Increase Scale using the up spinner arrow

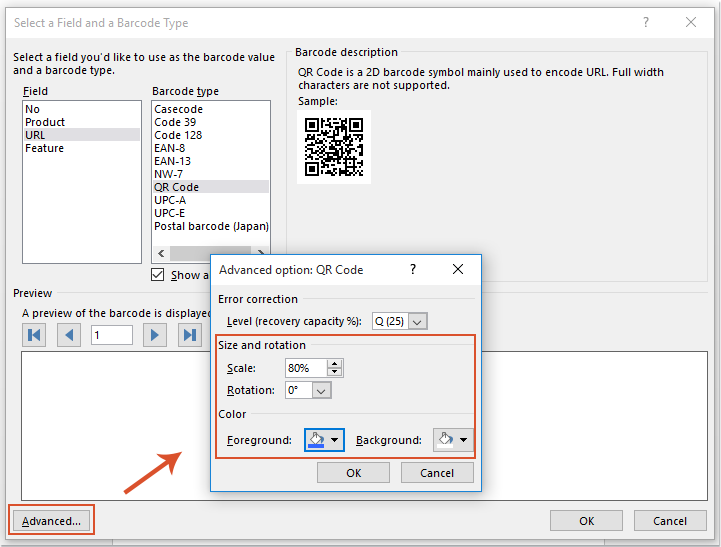(335, 363)
